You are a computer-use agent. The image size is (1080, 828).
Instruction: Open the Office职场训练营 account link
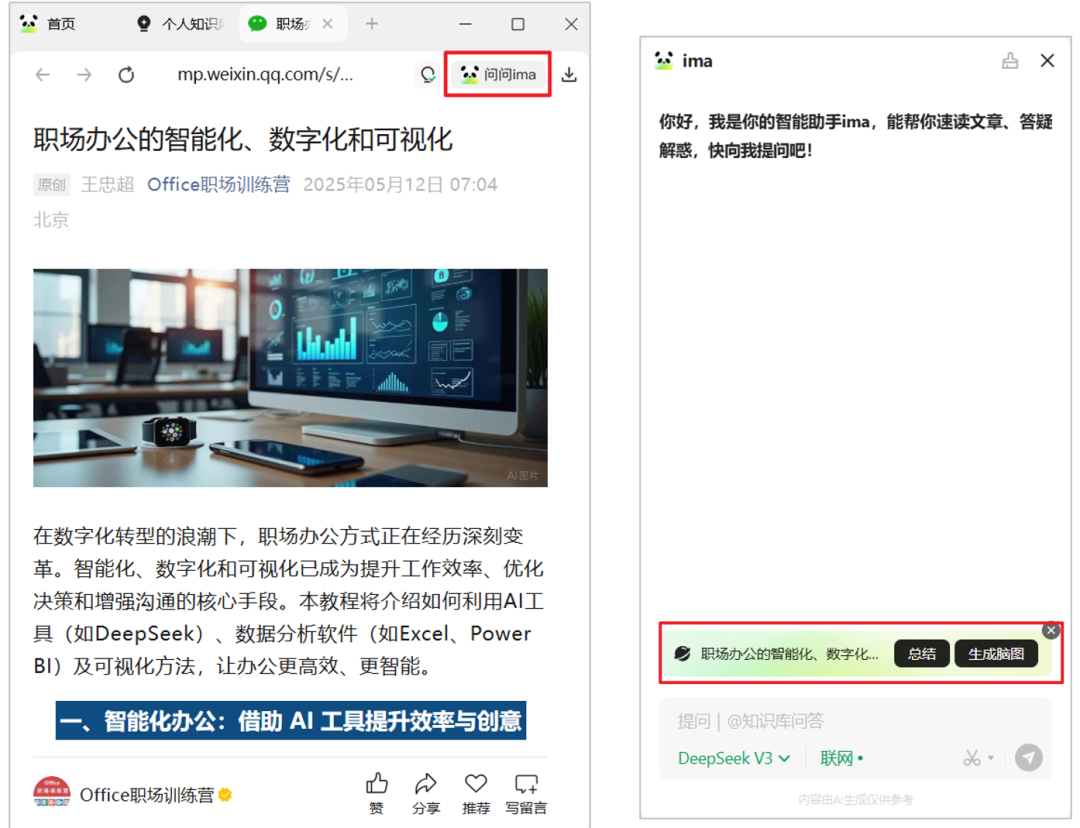tap(218, 185)
